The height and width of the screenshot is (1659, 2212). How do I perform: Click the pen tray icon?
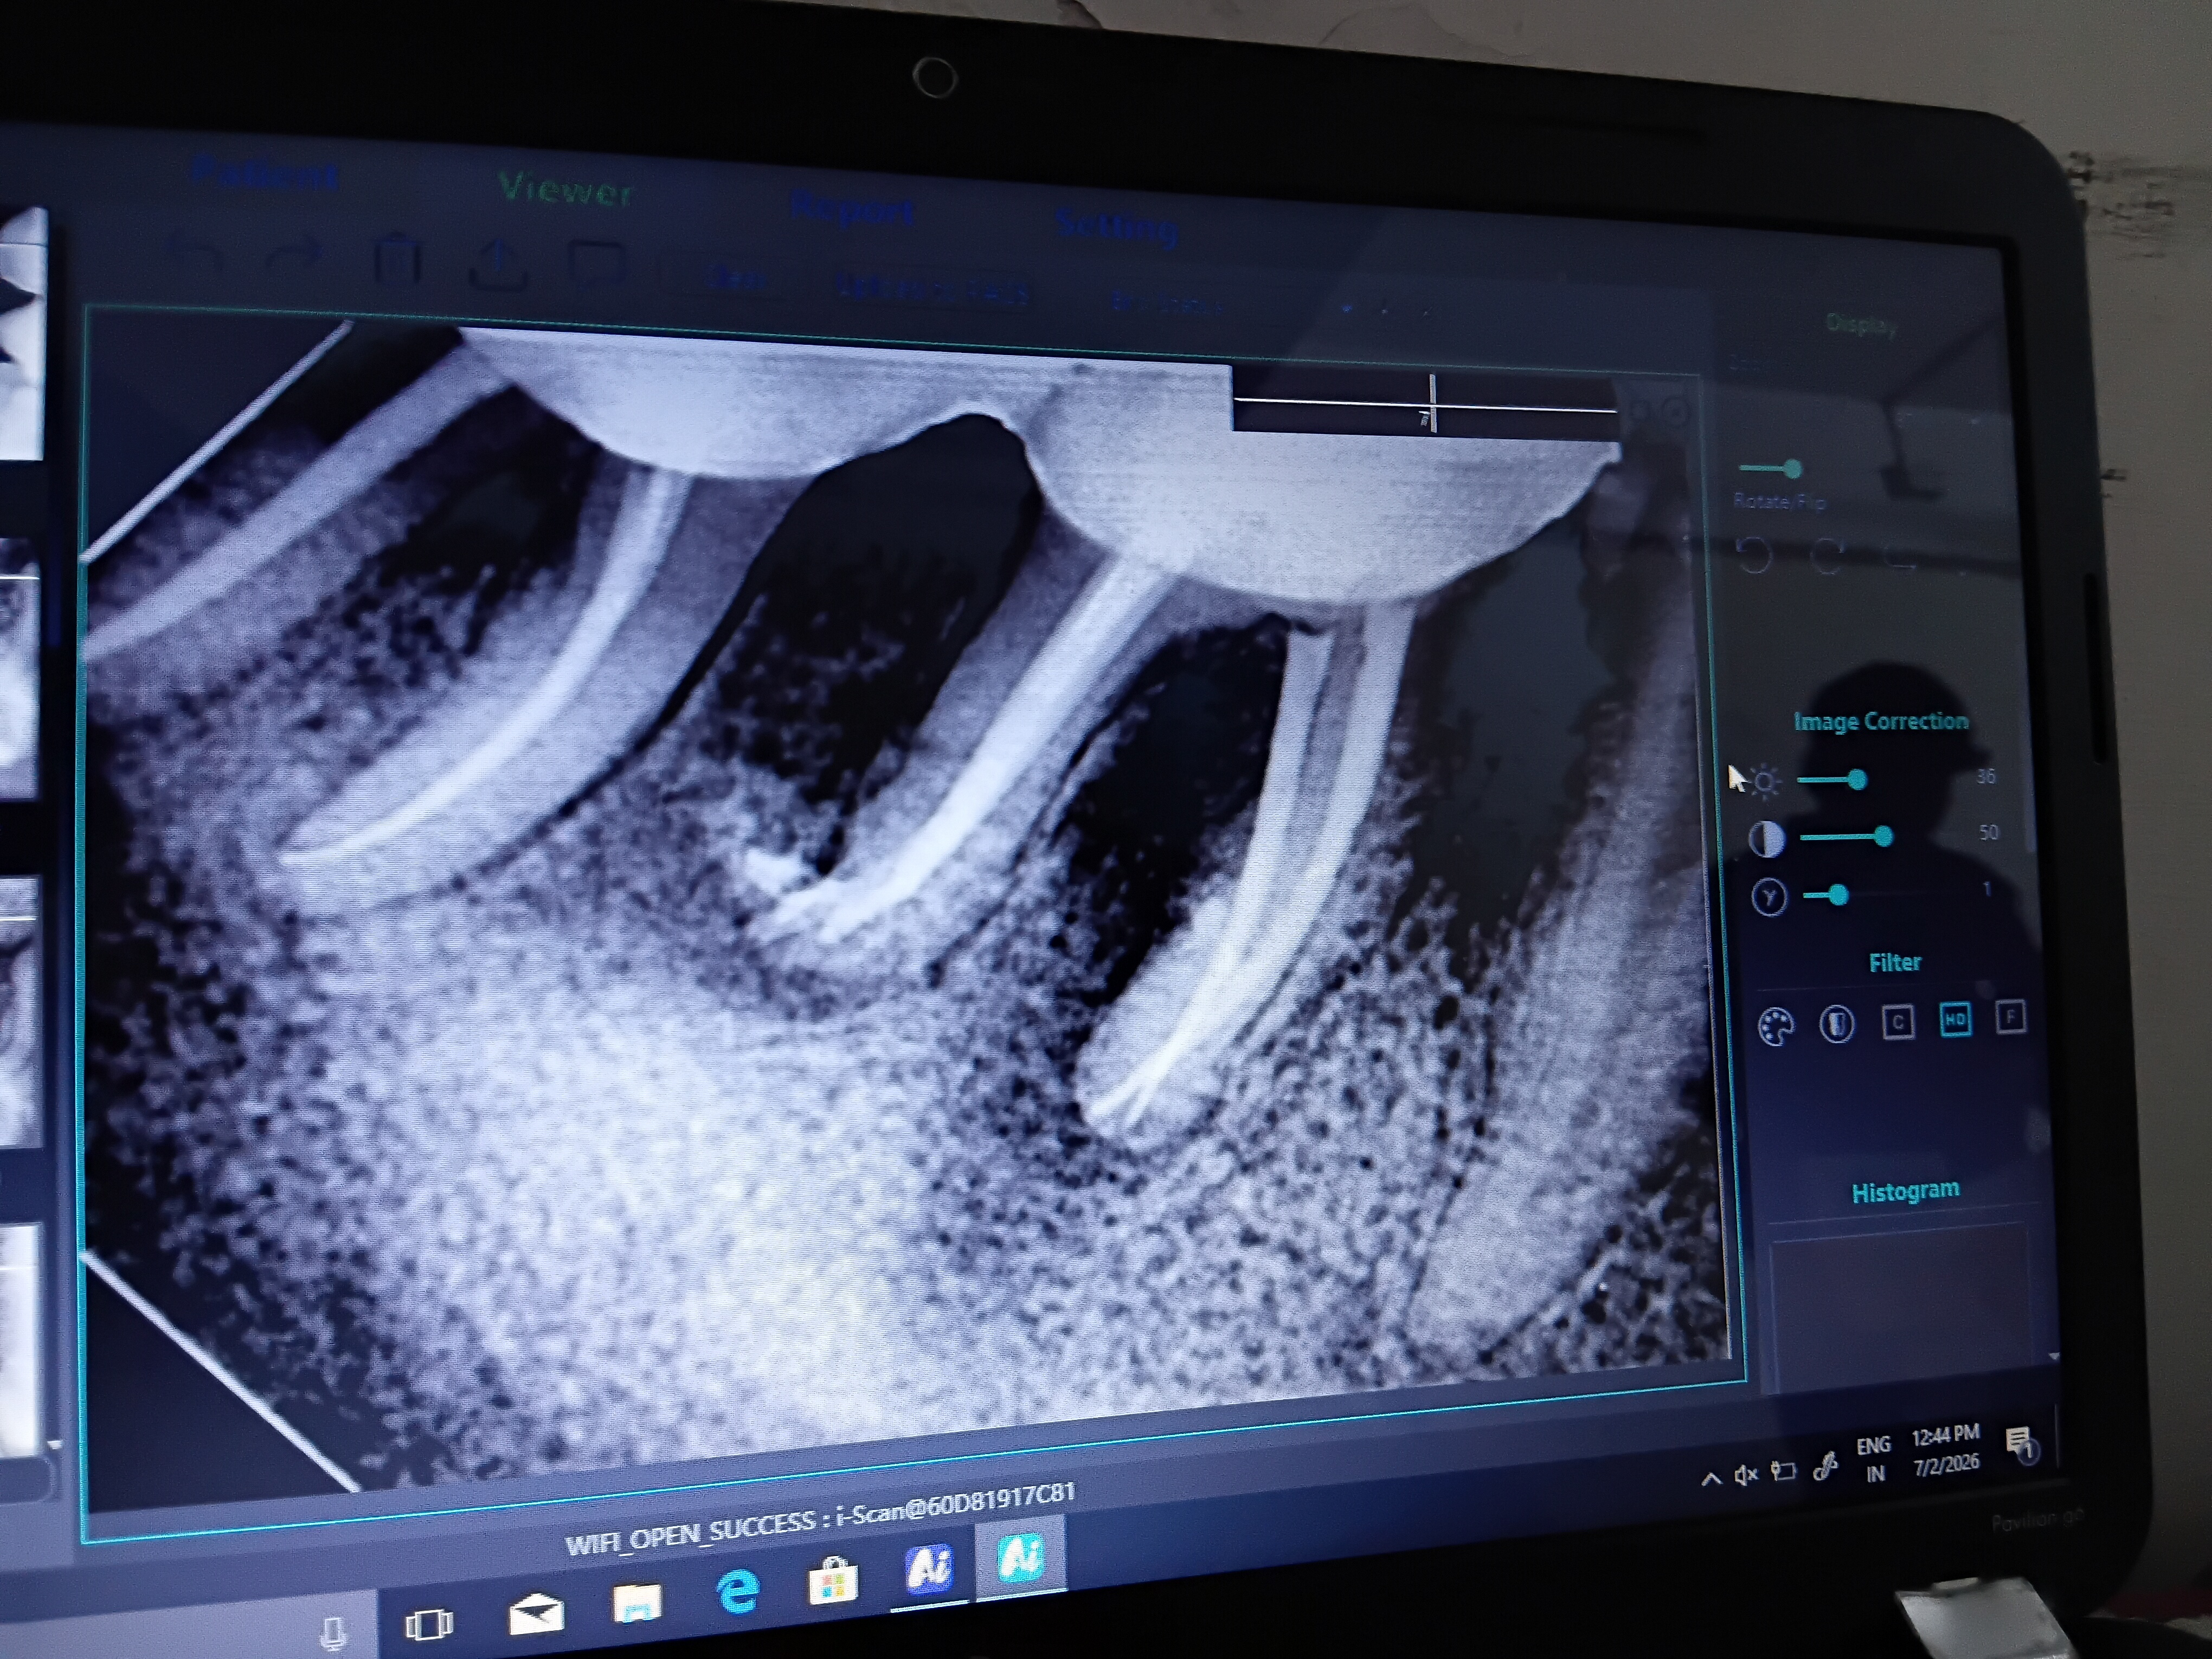click(1825, 1467)
